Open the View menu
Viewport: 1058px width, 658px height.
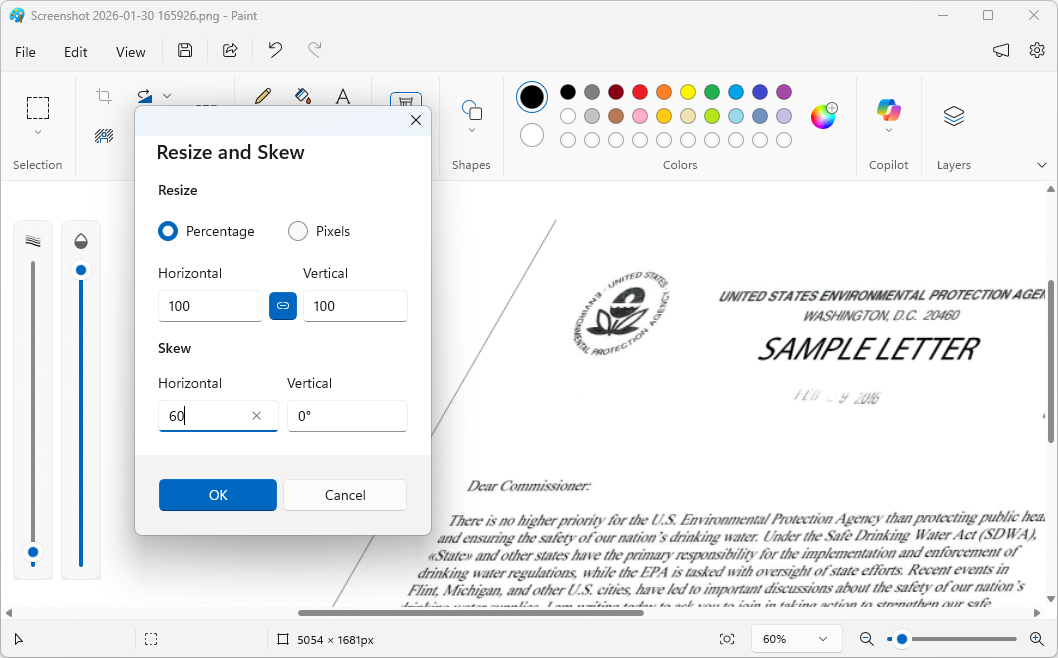pos(130,51)
